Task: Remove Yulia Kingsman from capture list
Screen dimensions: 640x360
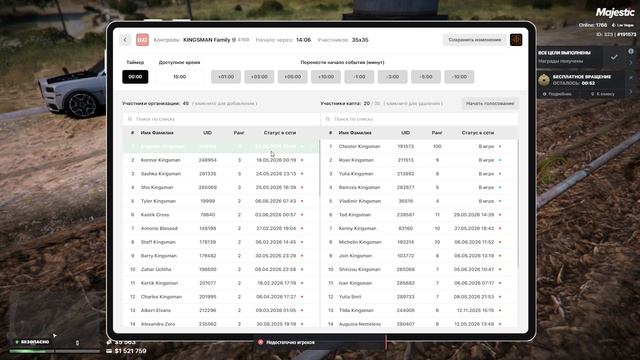Action: [x=419, y=174]
